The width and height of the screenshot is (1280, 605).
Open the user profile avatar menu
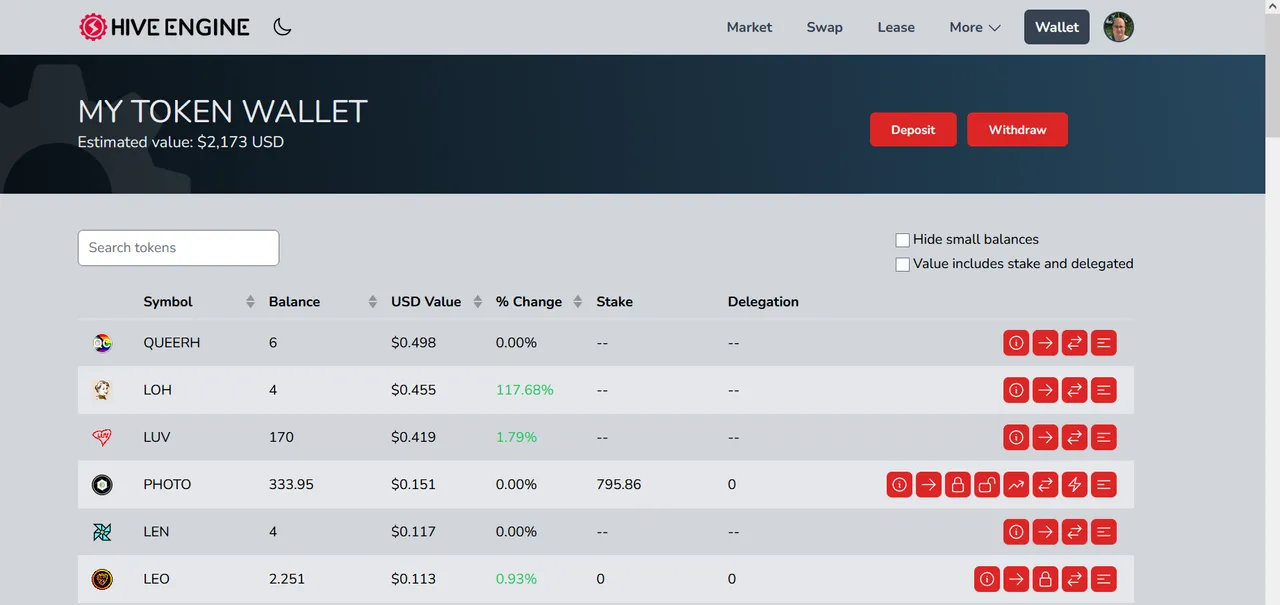point(1118,27)
